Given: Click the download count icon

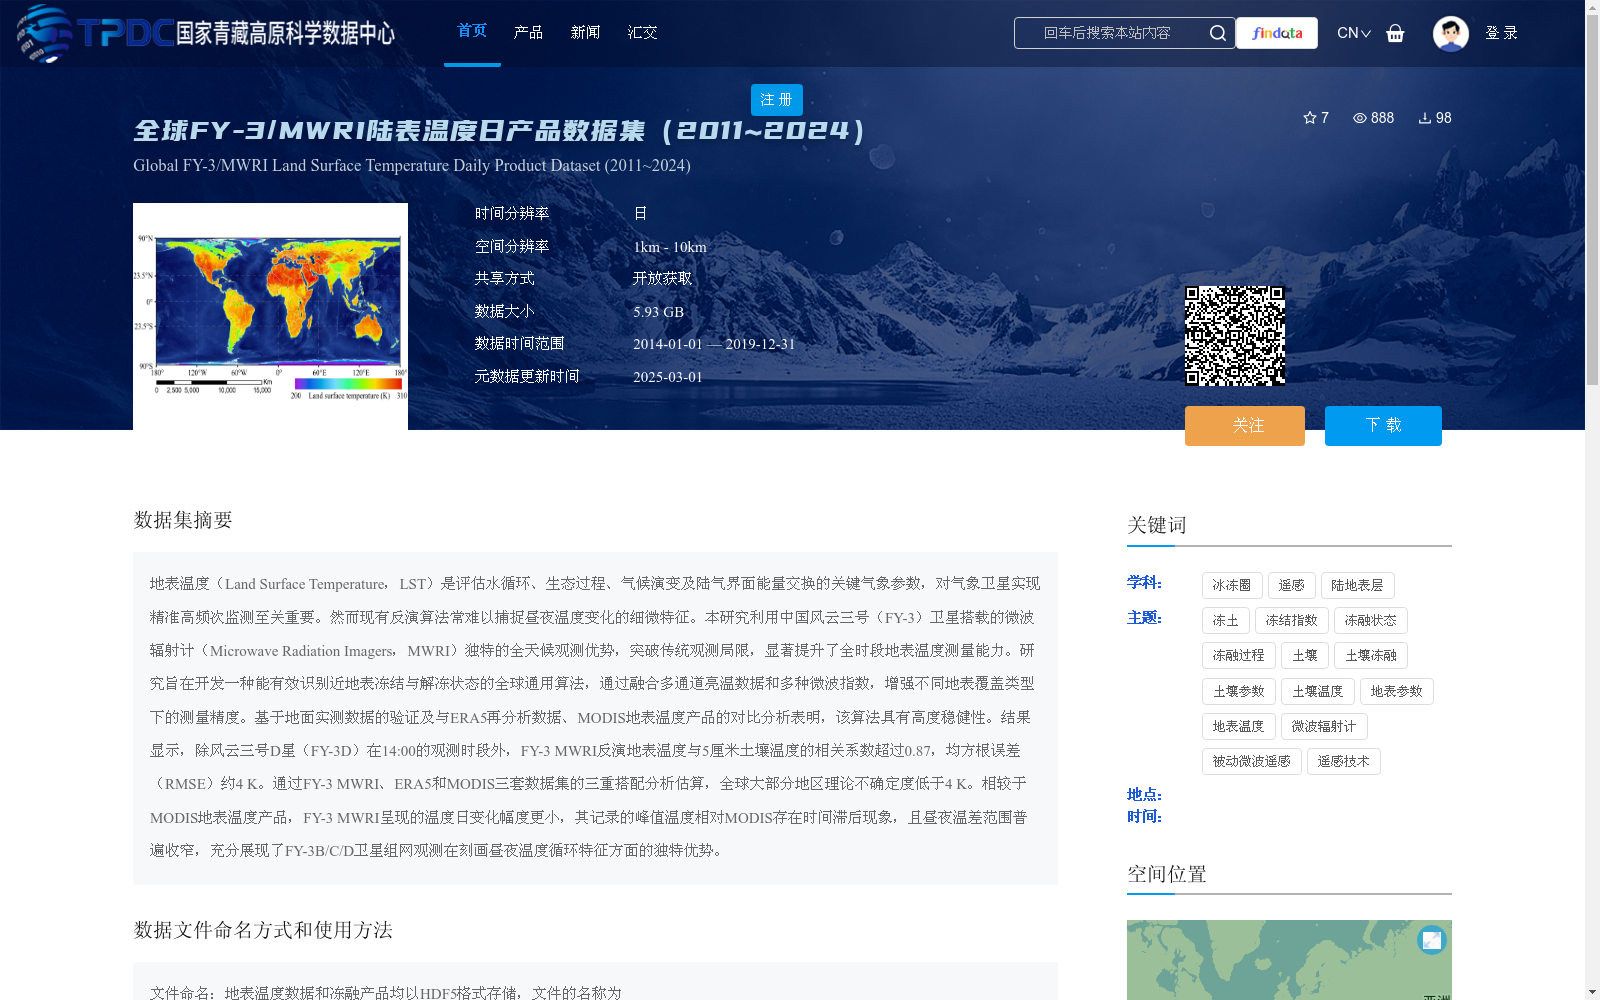Looking at the screenshot, I should pos(1424,118).
